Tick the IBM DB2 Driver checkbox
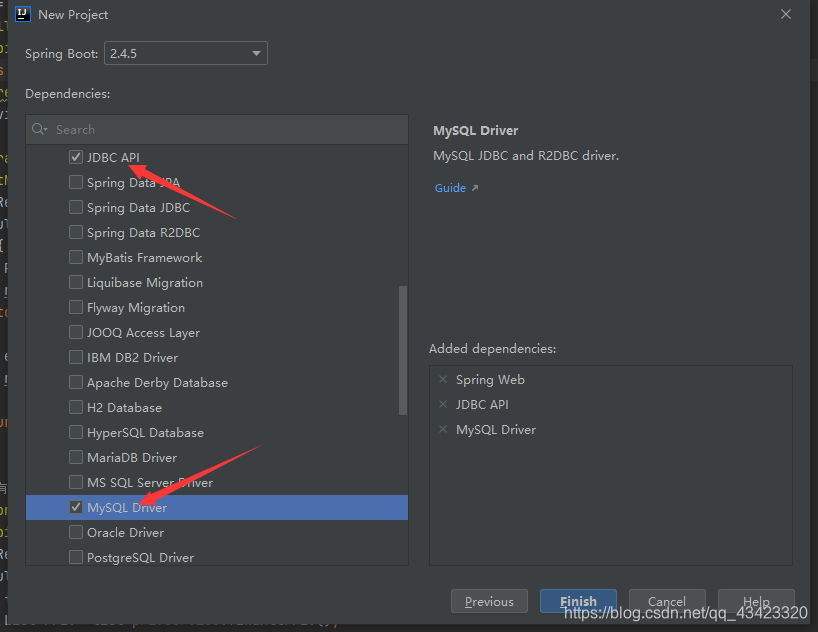 click(76, 357)
